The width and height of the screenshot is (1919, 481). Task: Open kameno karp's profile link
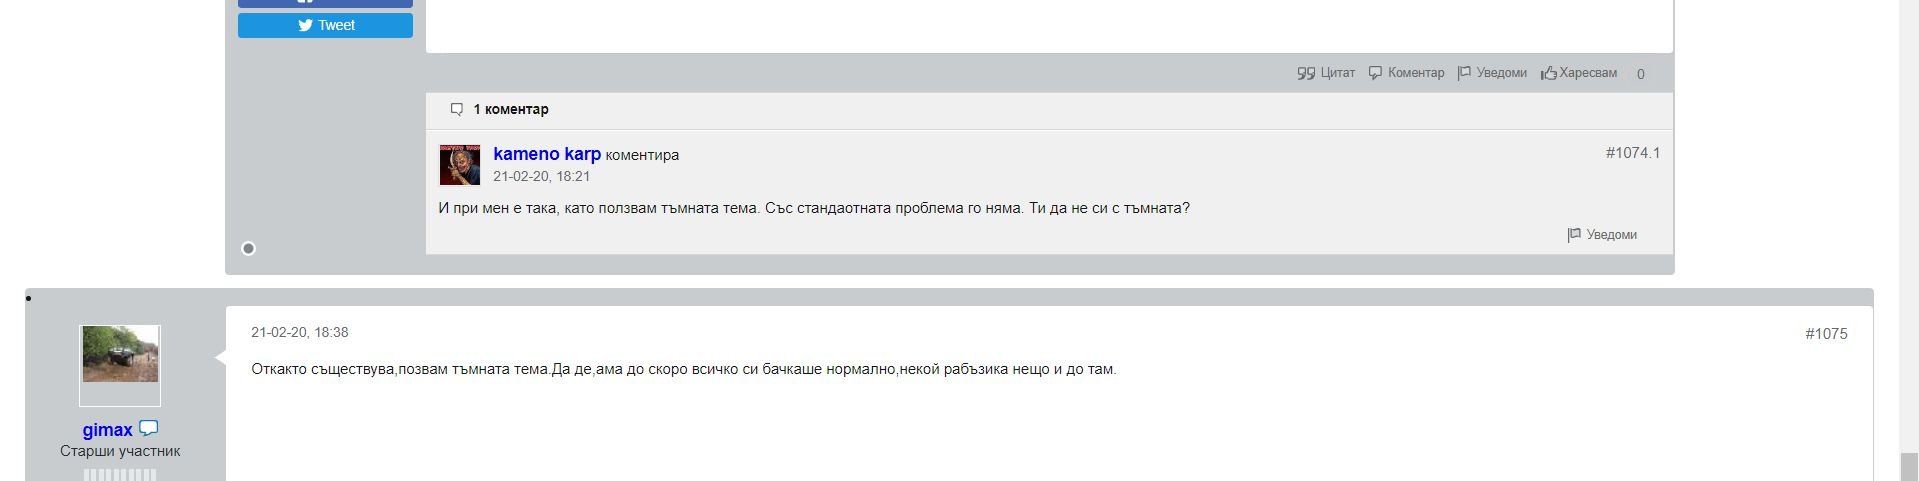tap(546, 154)
